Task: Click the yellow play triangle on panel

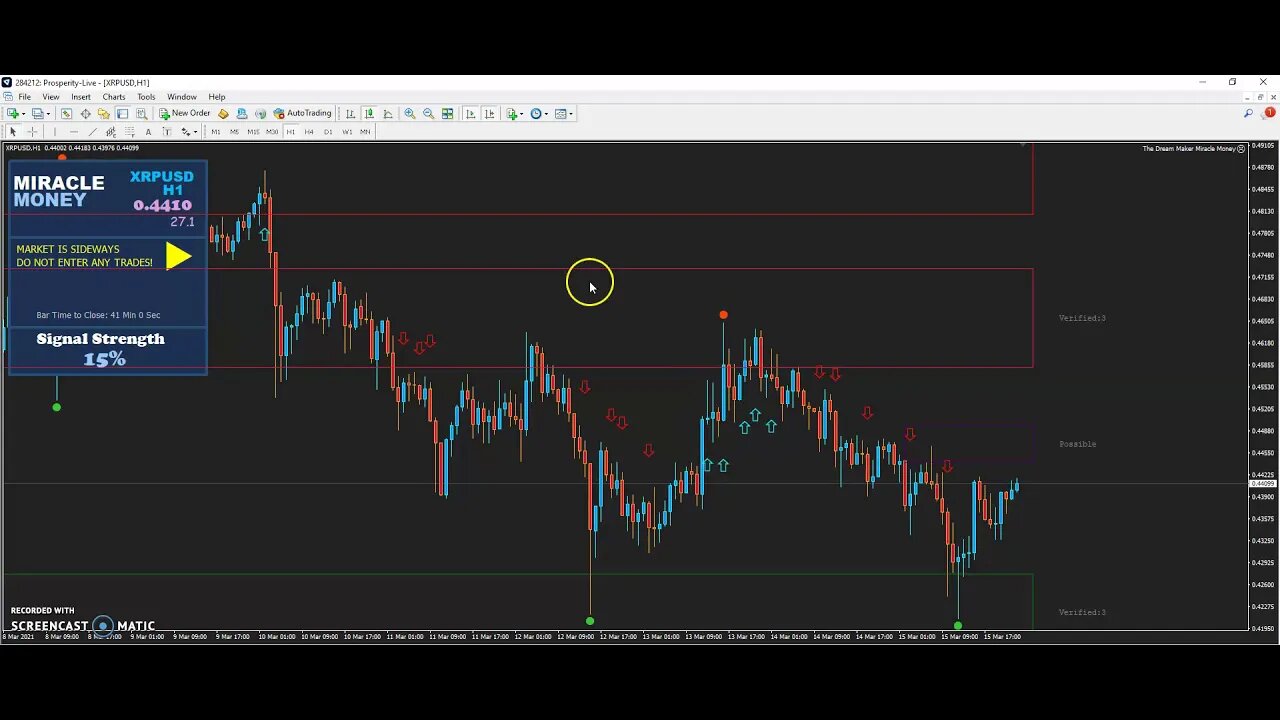Action: (178, 256)
